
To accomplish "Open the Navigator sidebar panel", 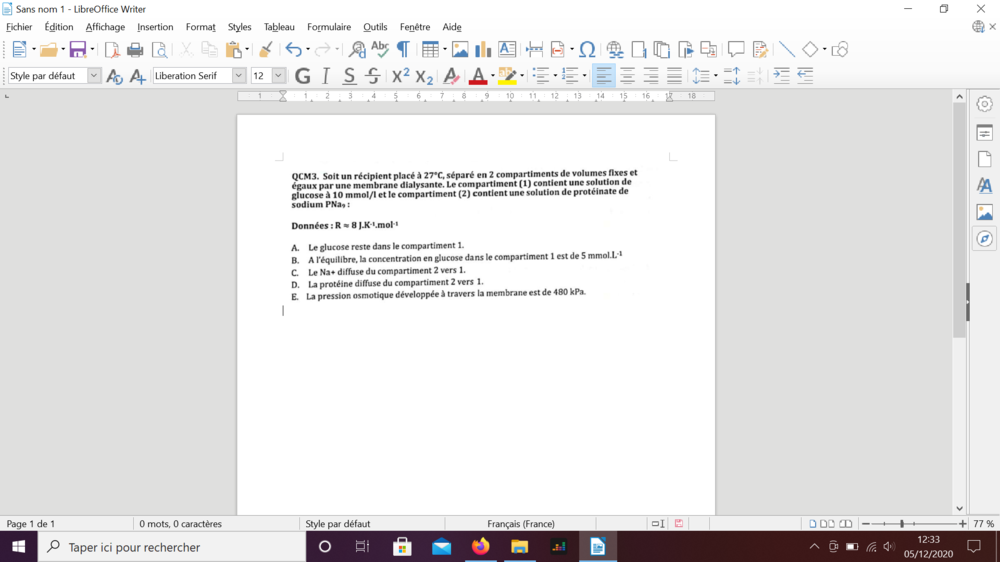I will (x=984, y=239).
